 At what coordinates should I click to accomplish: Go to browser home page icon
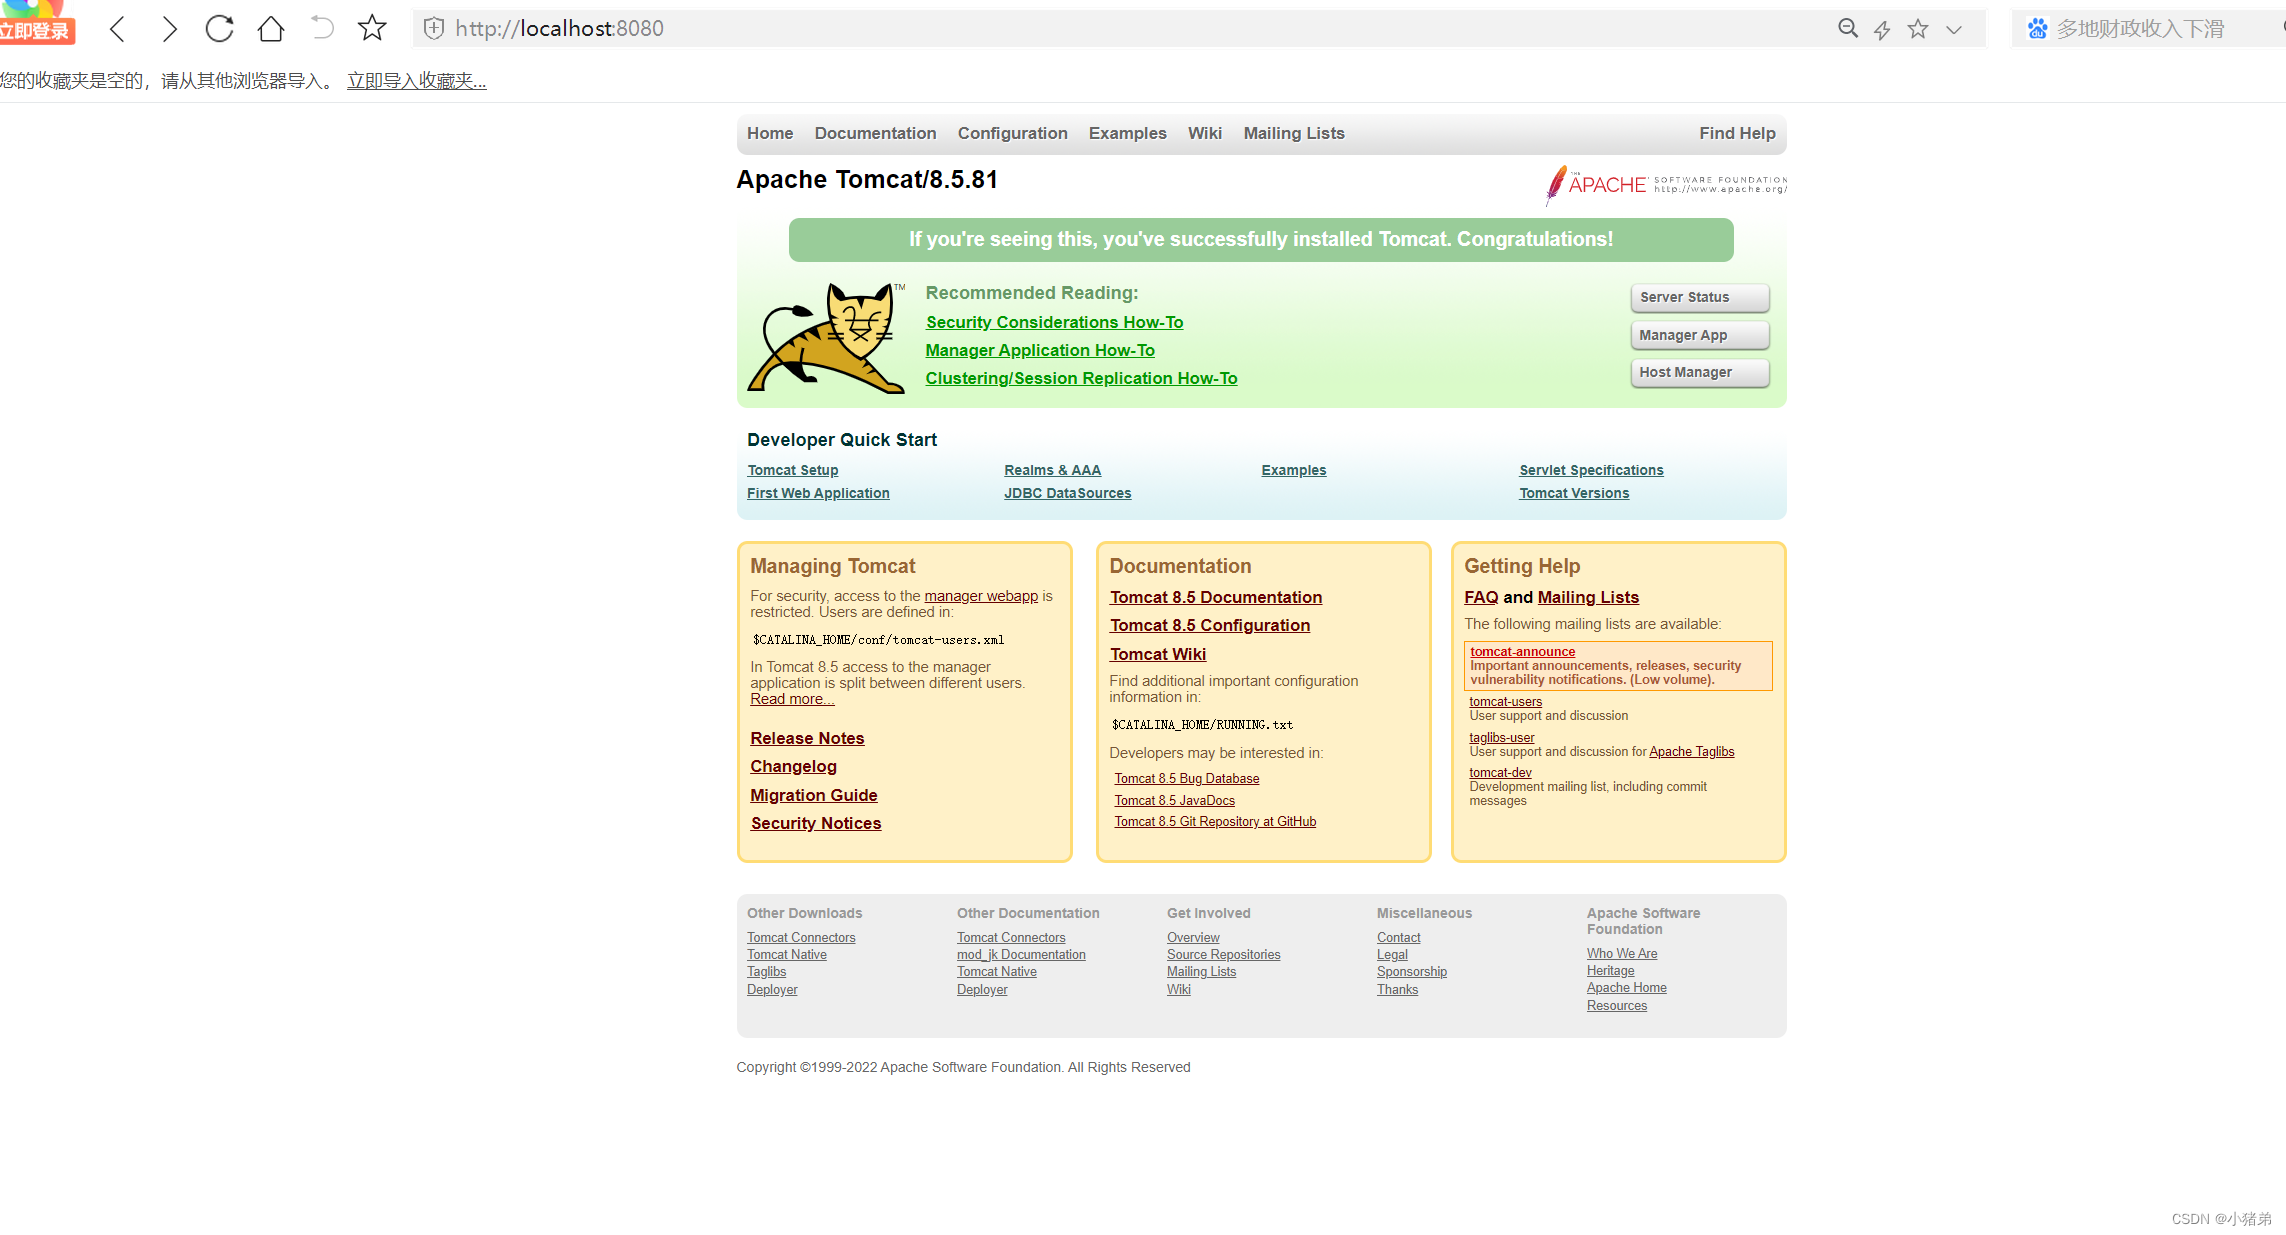point(271,29)
